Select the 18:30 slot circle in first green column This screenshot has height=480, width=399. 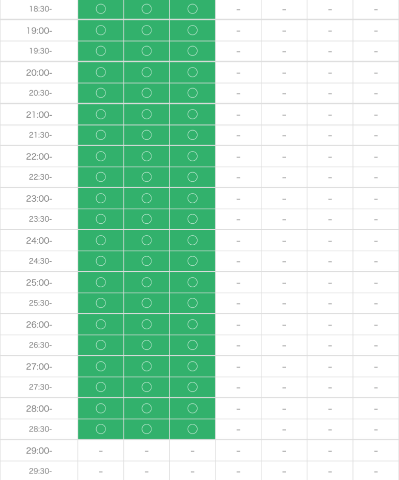(x=101, y=9)
